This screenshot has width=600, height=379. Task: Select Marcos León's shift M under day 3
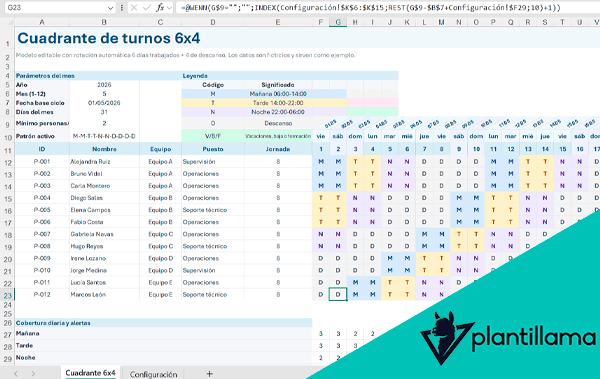[x=355, y=294]
